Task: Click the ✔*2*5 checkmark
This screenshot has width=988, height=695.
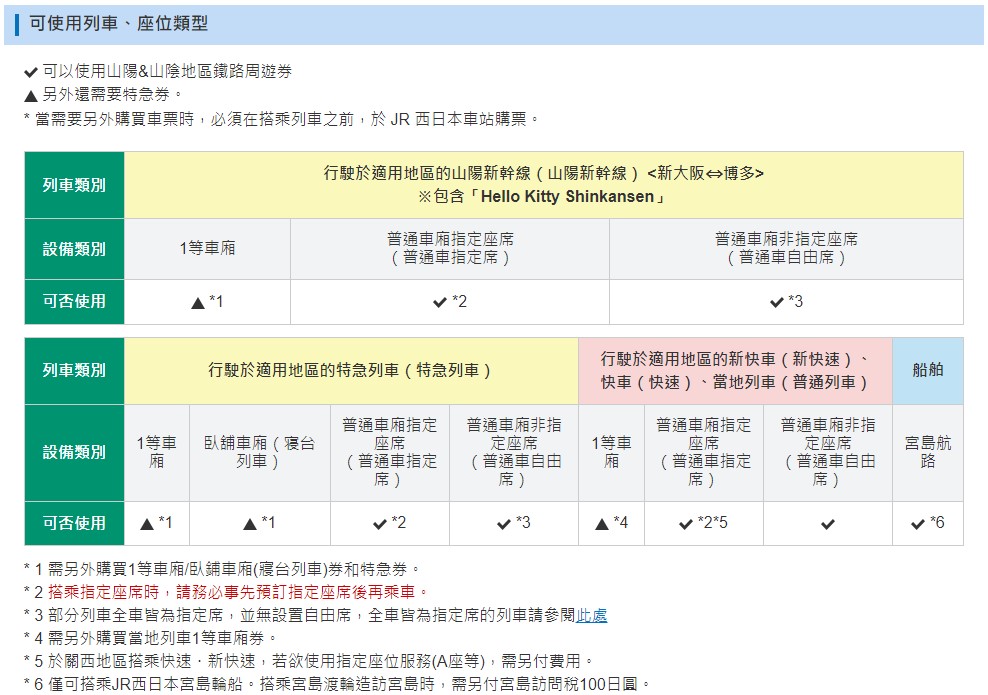Action: 703,523
